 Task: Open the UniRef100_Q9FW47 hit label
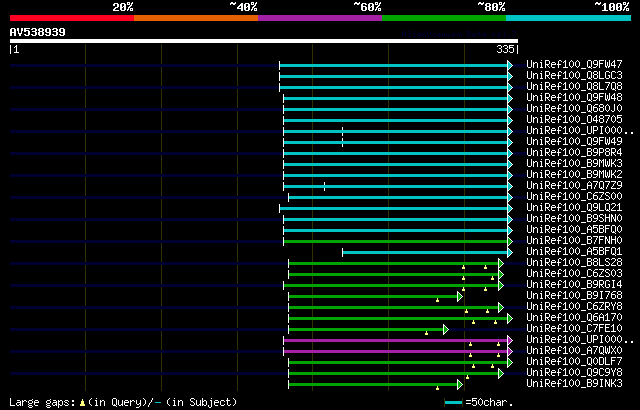pos(574,64)
